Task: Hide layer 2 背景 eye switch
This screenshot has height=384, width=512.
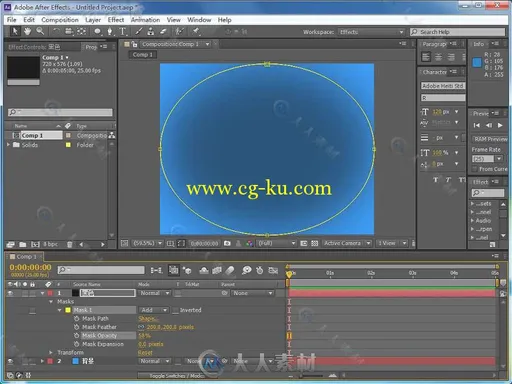Action: pyautogui.click(x=10, y=361)
